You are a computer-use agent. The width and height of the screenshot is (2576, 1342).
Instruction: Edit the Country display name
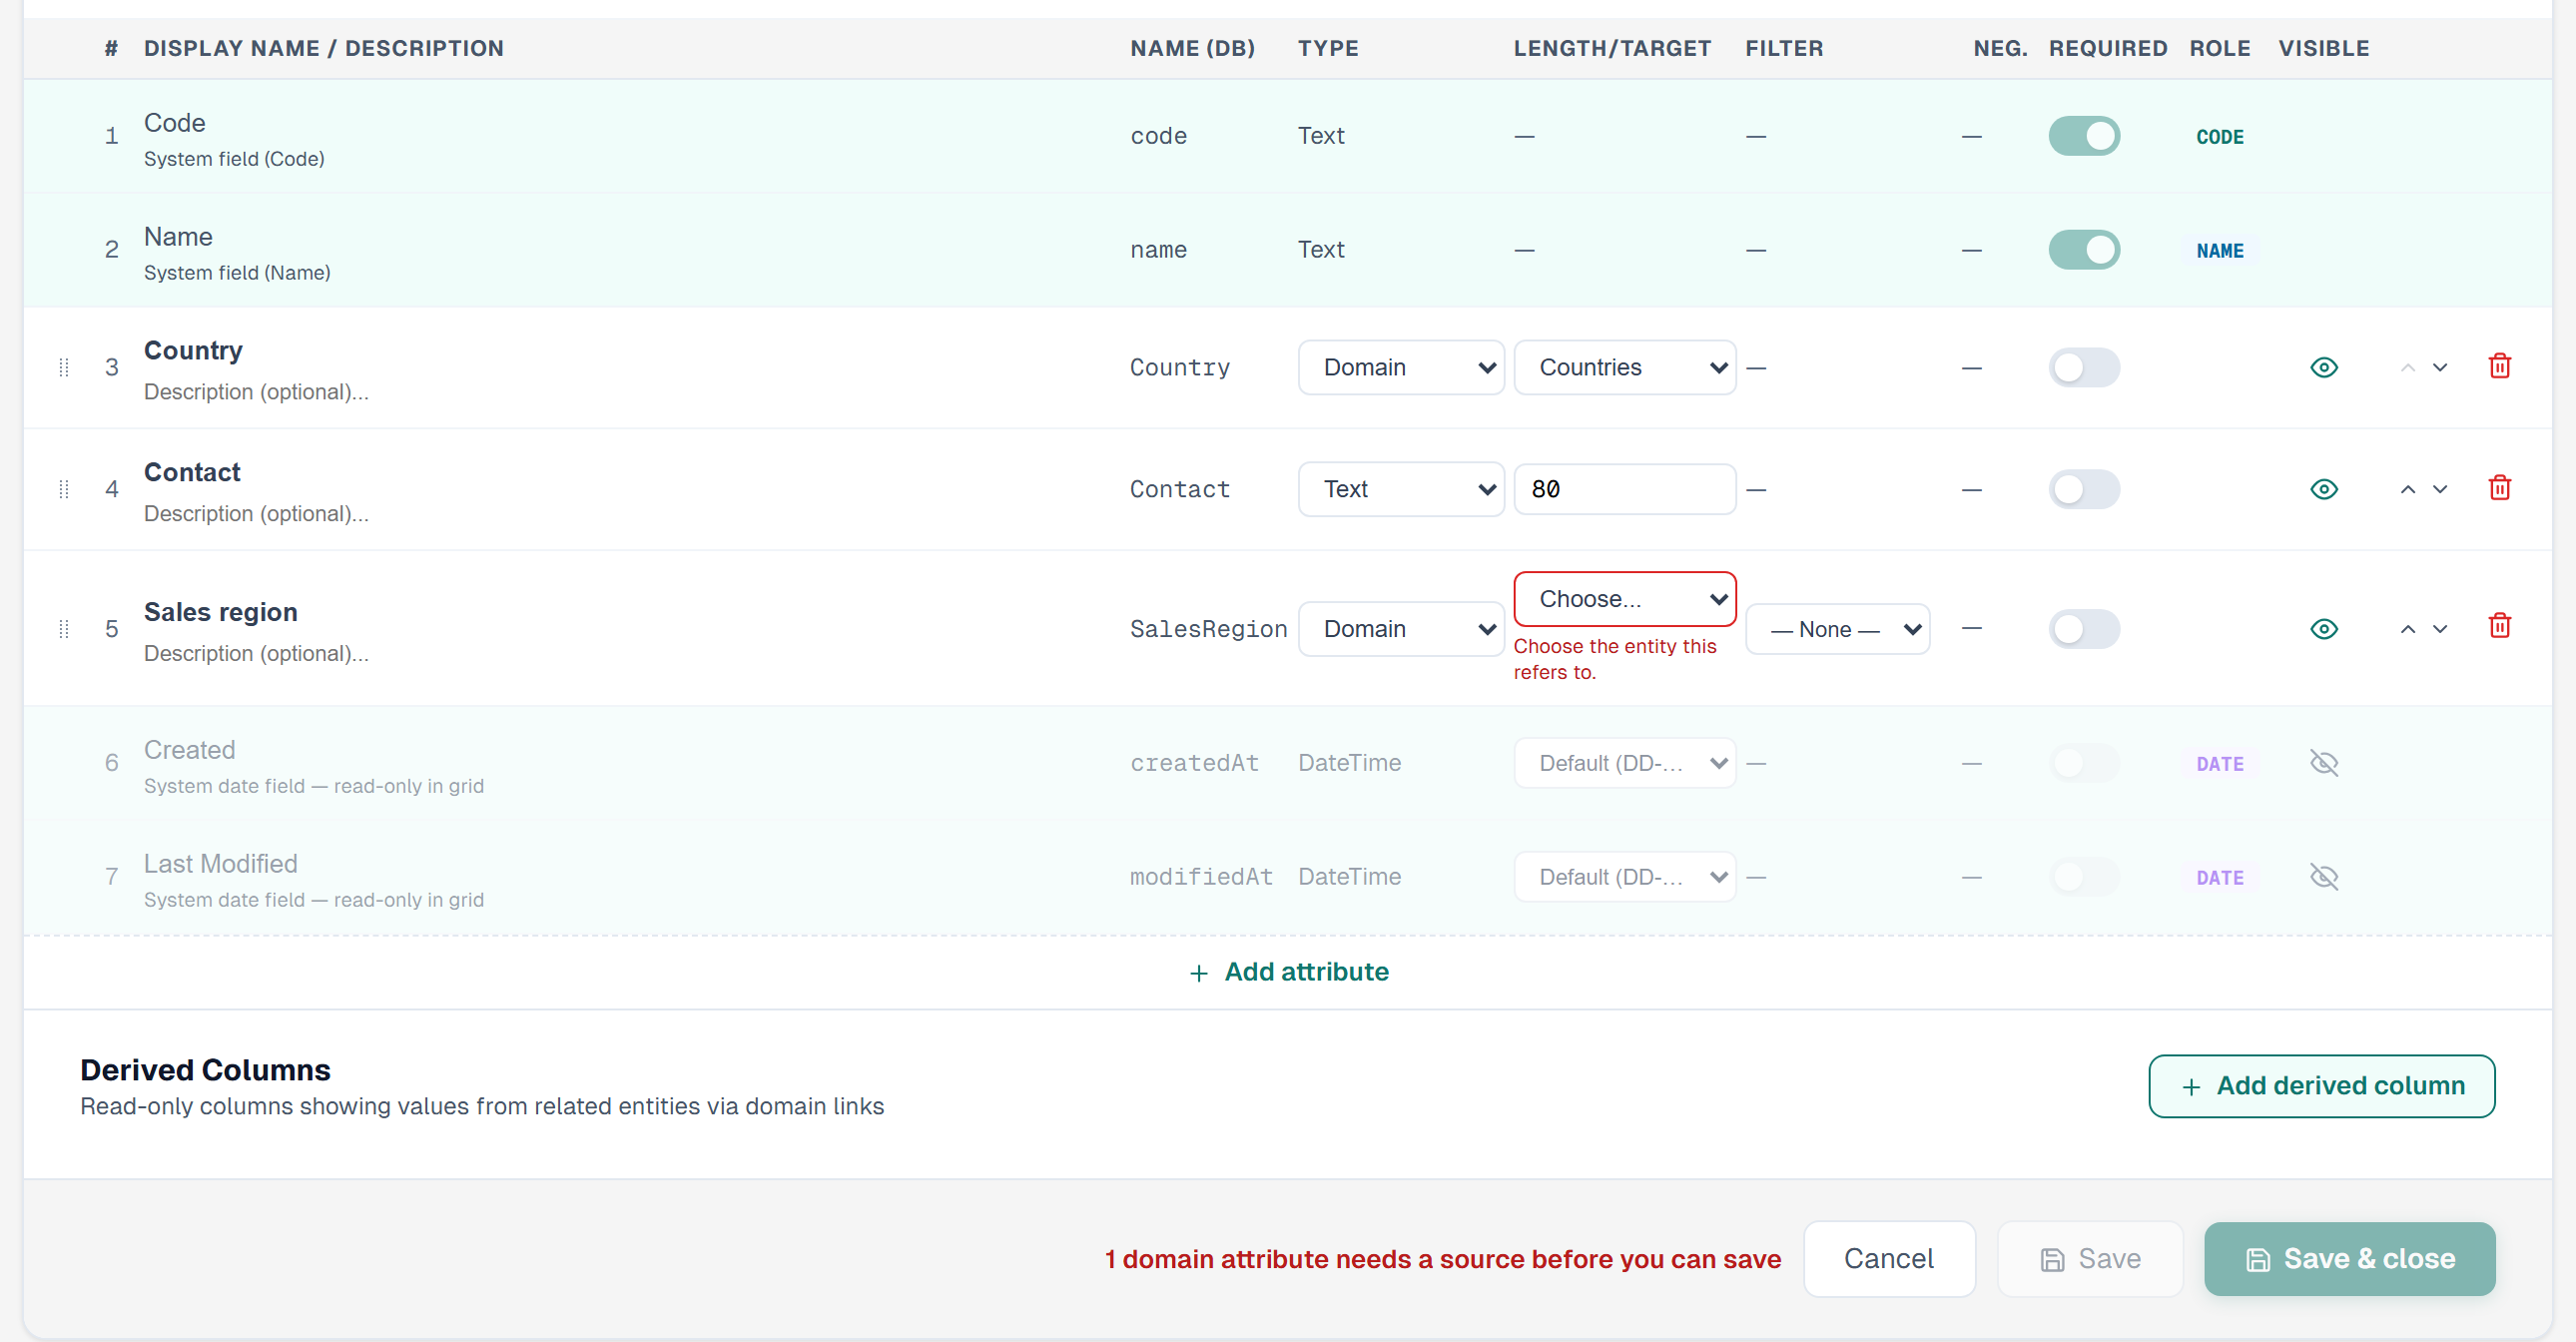[x=193, y=350]
